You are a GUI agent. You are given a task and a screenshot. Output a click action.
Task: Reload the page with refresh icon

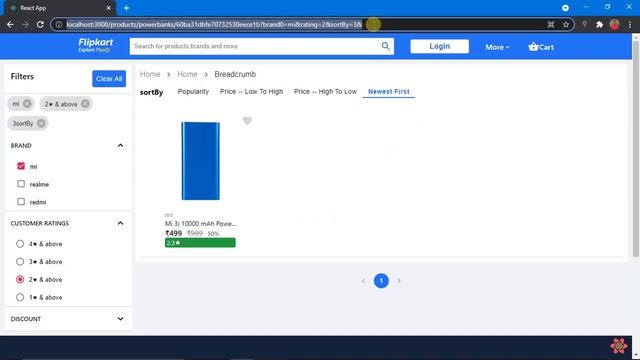(40, 24)
